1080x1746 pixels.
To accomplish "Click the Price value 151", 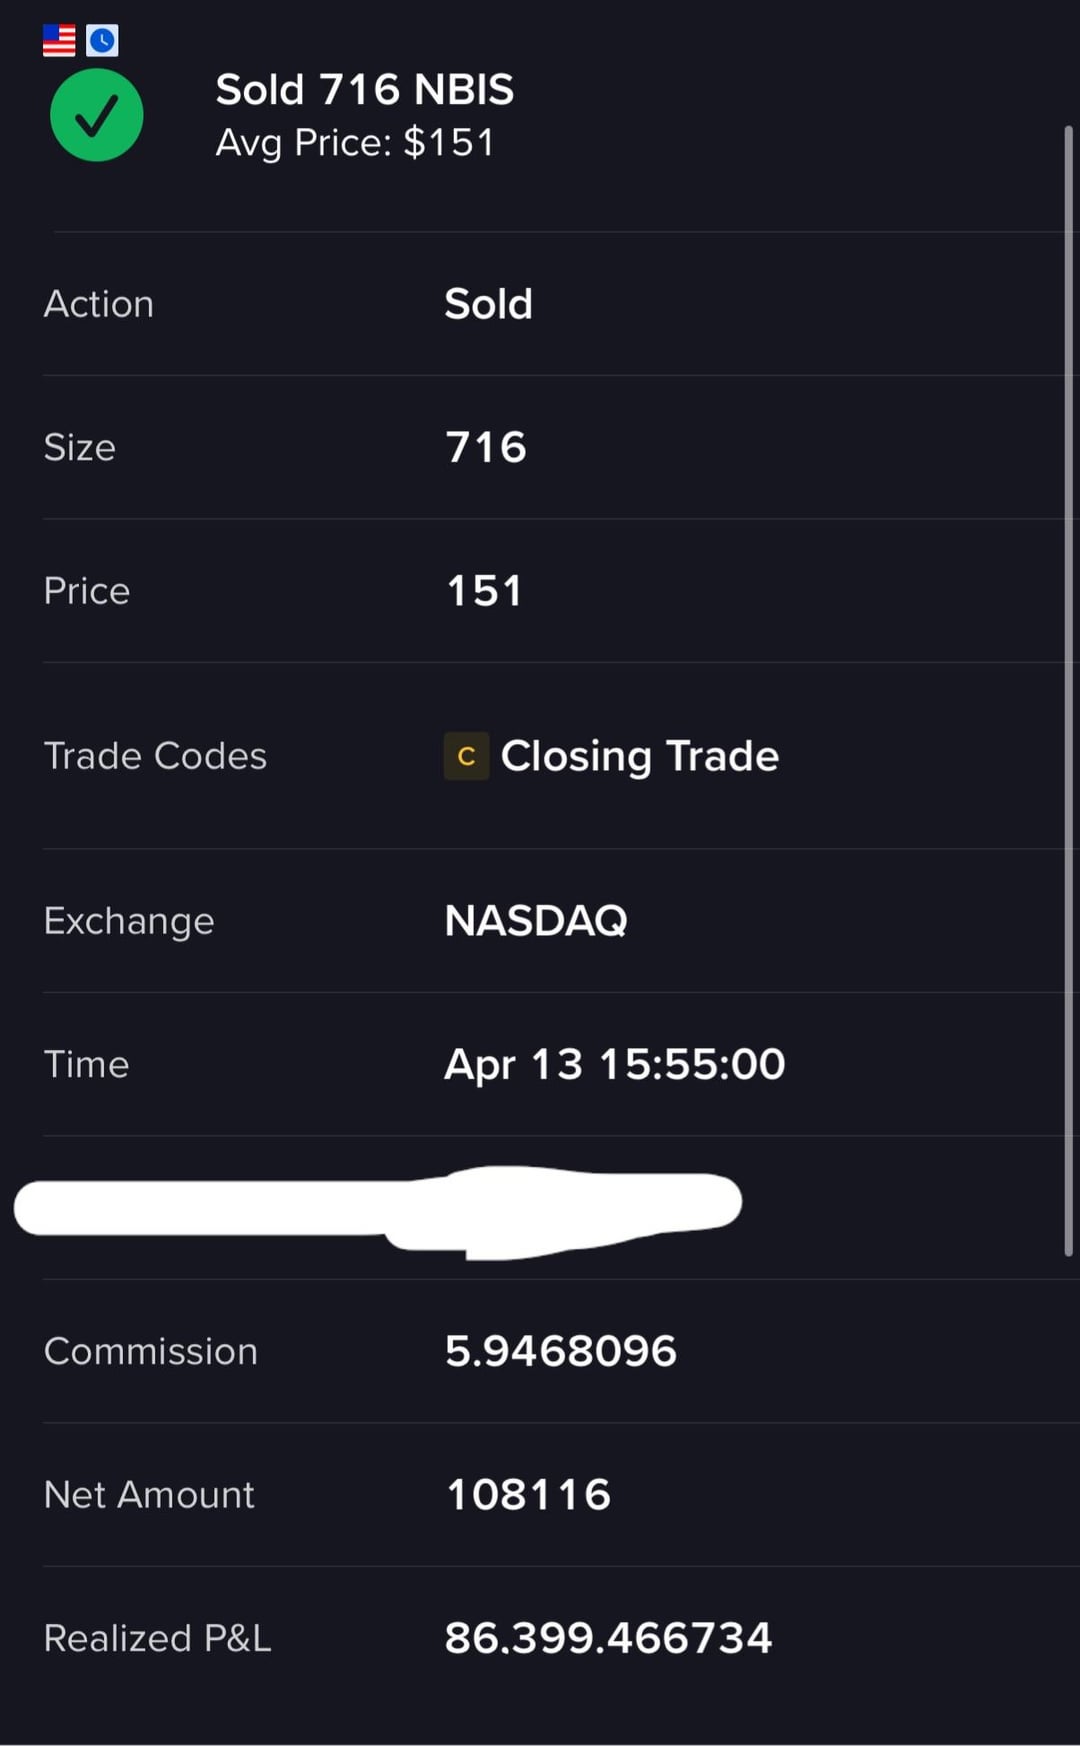I will tap(484, 591).
